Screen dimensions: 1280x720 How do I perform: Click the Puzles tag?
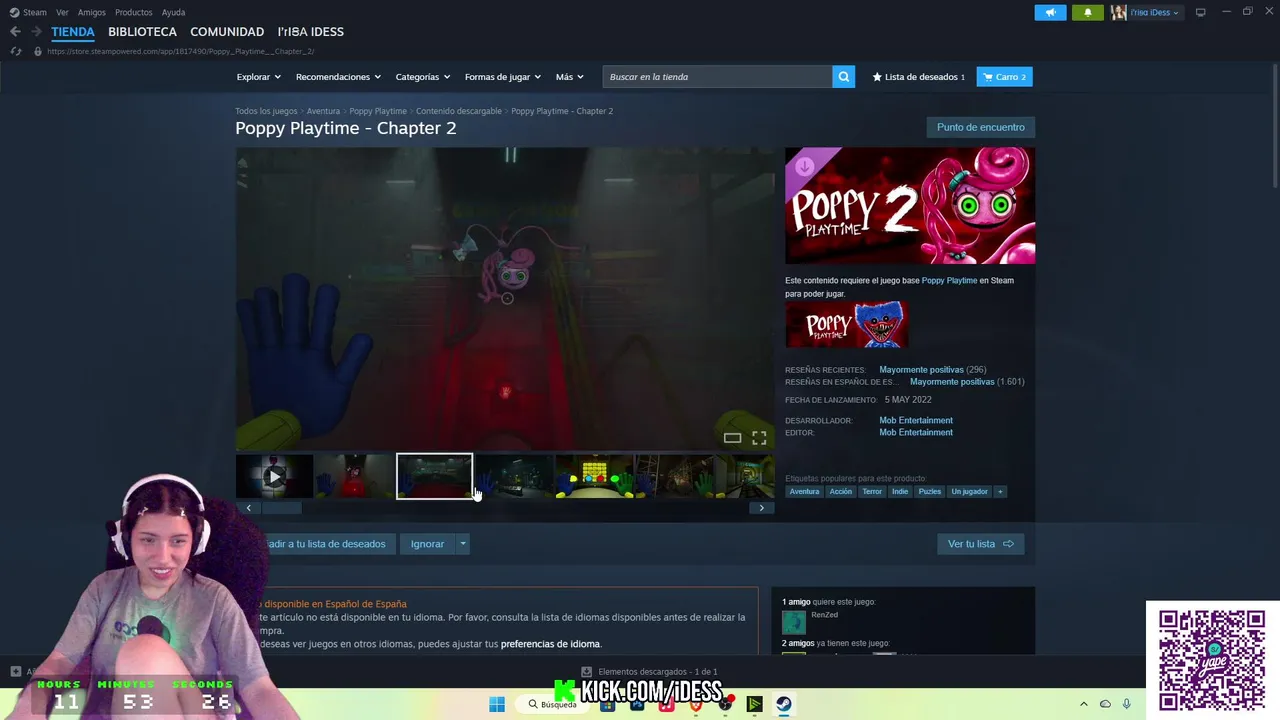point(930,492)
